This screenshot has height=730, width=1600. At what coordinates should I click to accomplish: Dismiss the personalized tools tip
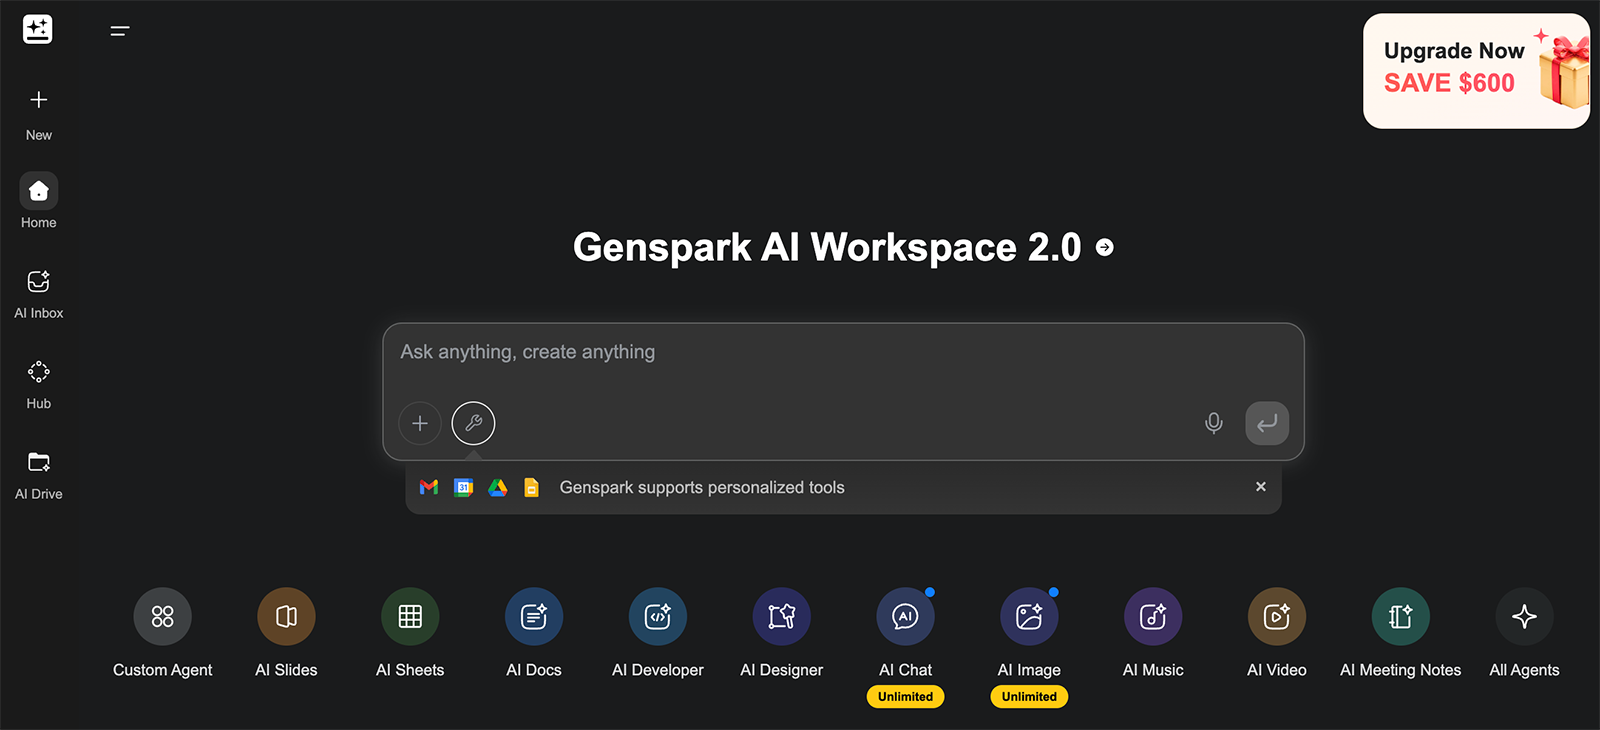[x=1261, y=487]
